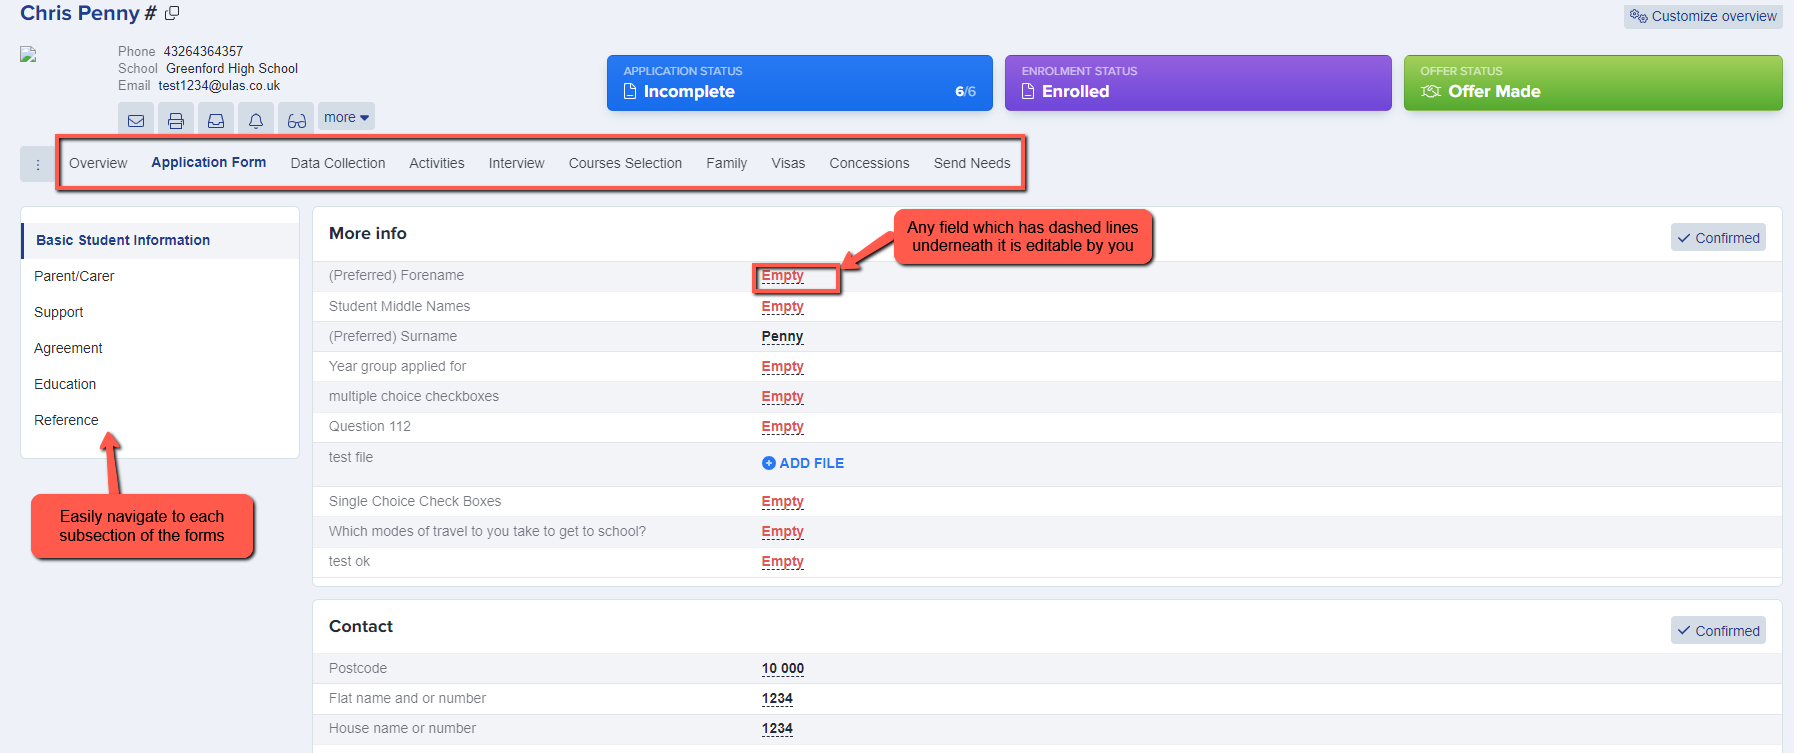Edit test ok Empty value
This screenshot has width=1794, height=753.
[782, 562]
